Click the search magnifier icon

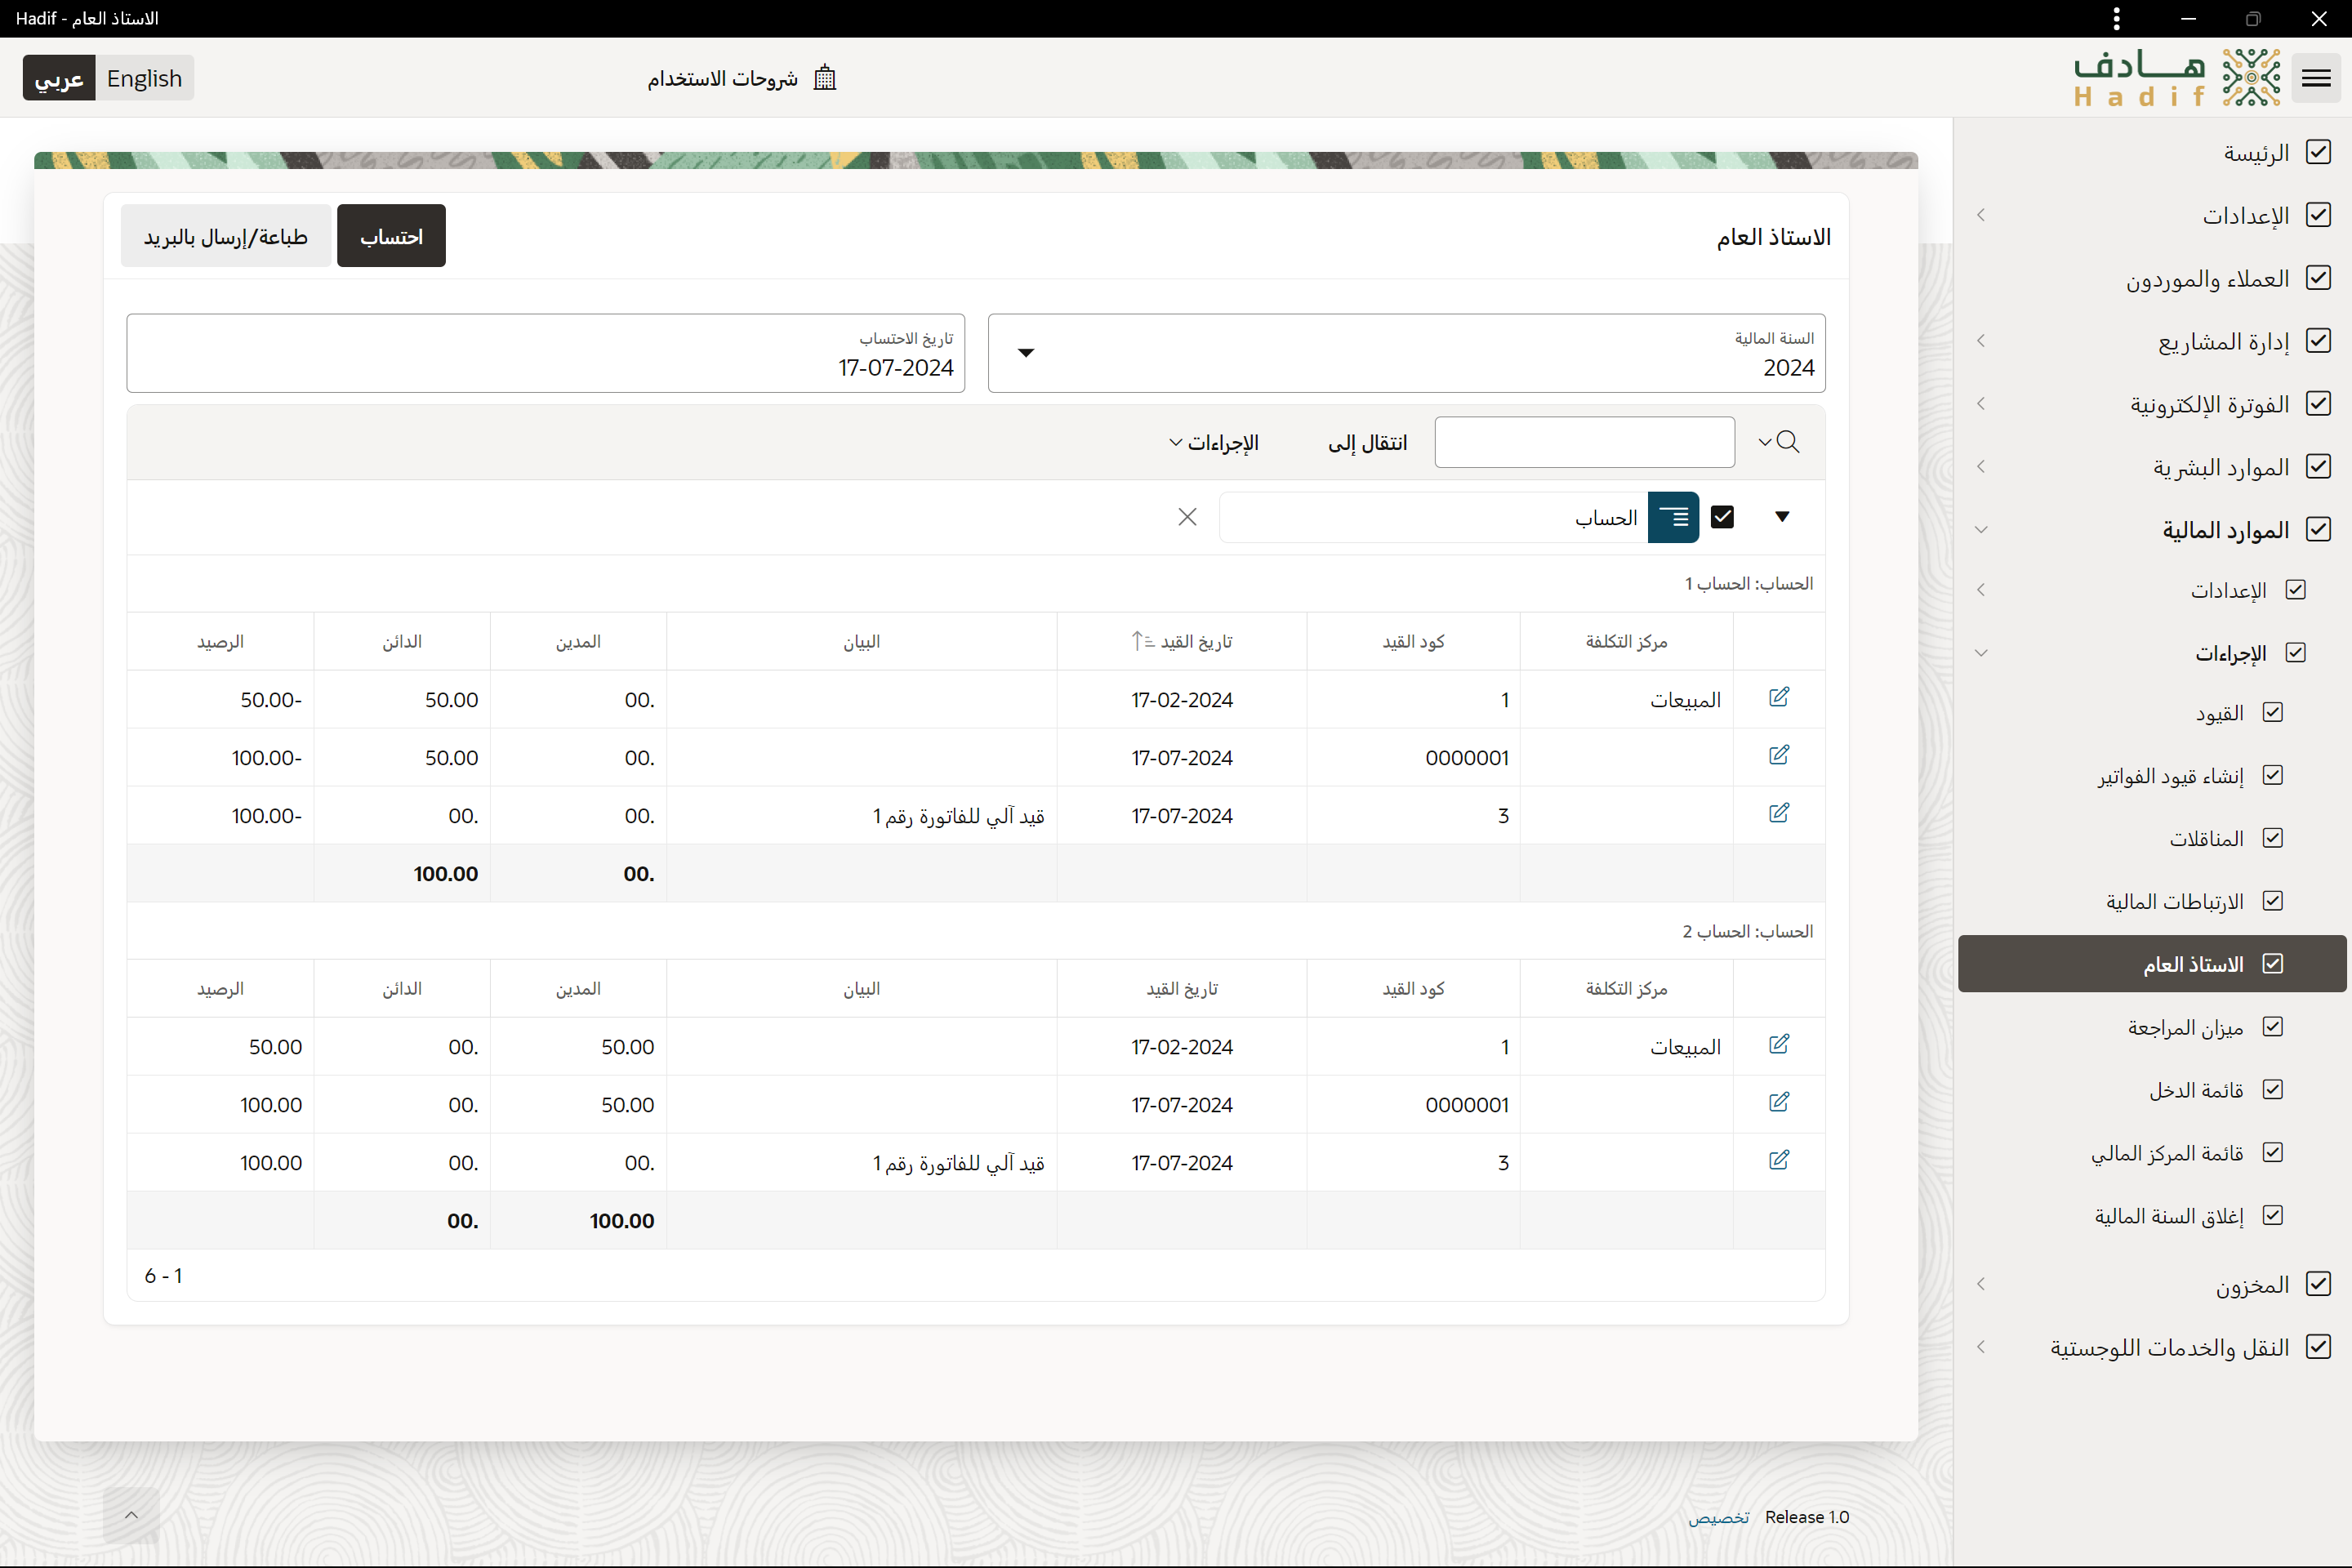click(x=1788, y=442)
